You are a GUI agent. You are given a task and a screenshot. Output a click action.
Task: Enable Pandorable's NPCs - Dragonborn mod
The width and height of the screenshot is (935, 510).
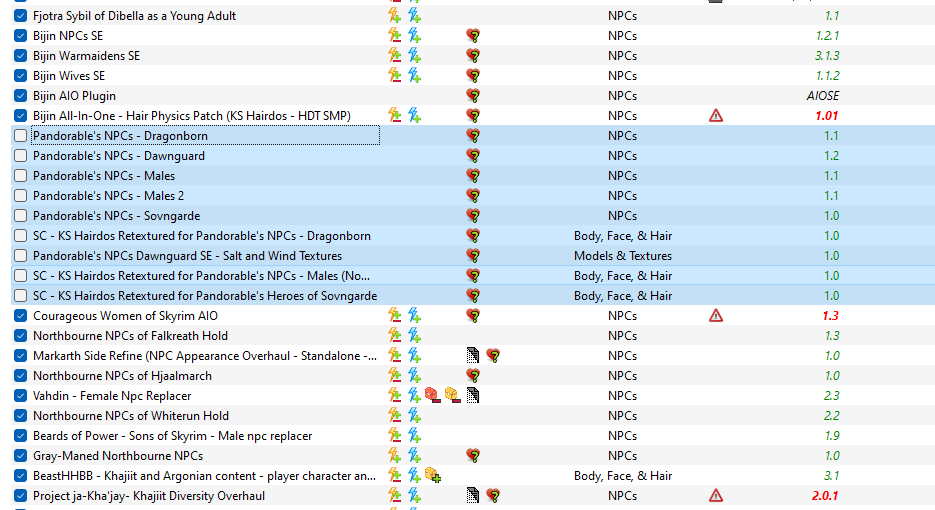click(20, 135)
